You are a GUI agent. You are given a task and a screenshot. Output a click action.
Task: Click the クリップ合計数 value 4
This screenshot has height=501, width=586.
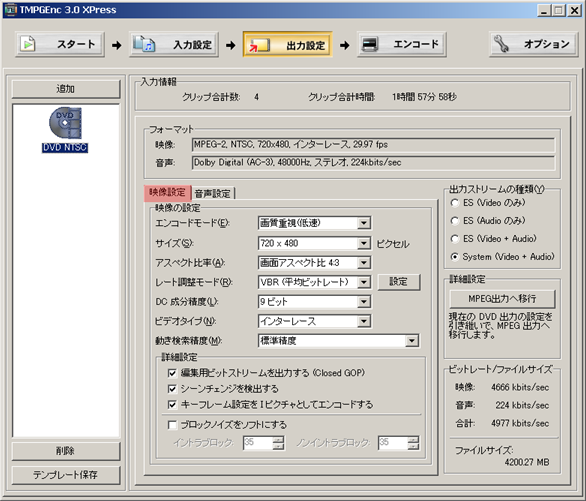(x=256, y=97)
